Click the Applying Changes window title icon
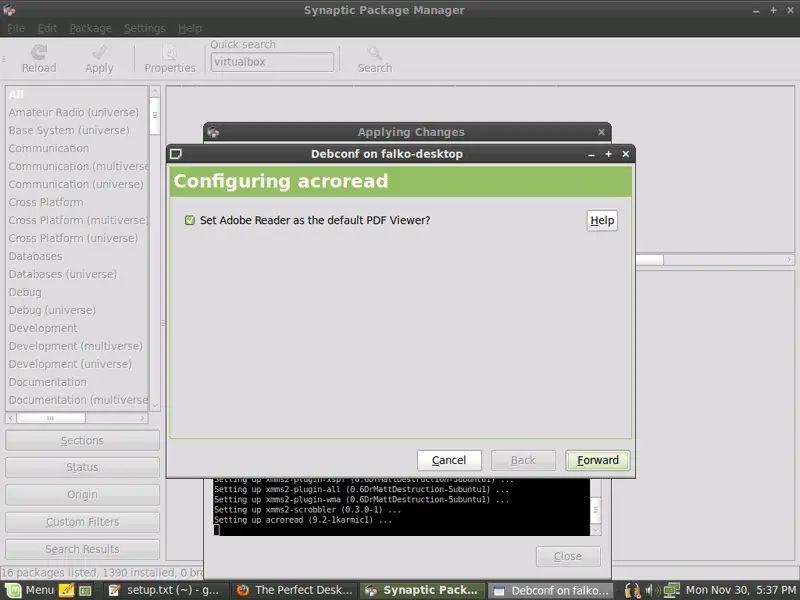 coord(213,132)
